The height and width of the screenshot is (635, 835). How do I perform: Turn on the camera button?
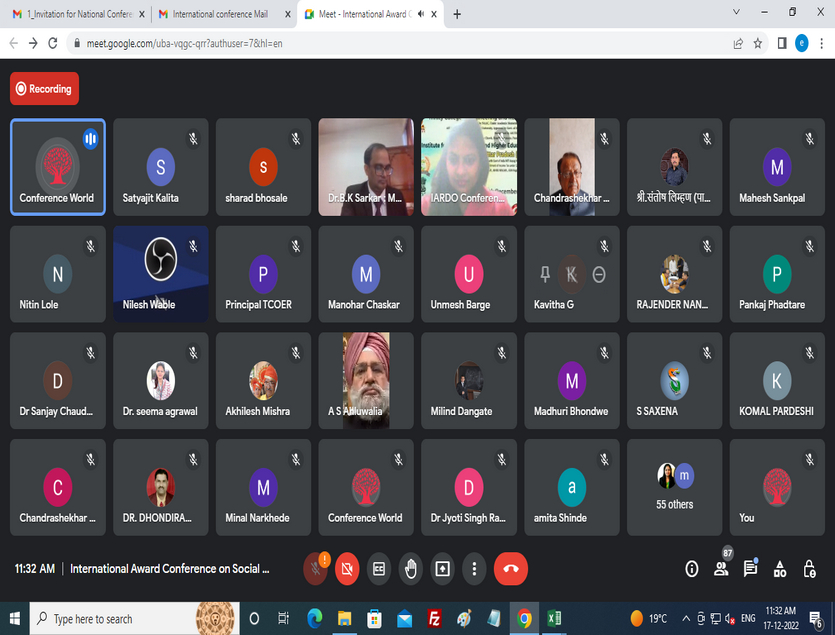347,569
